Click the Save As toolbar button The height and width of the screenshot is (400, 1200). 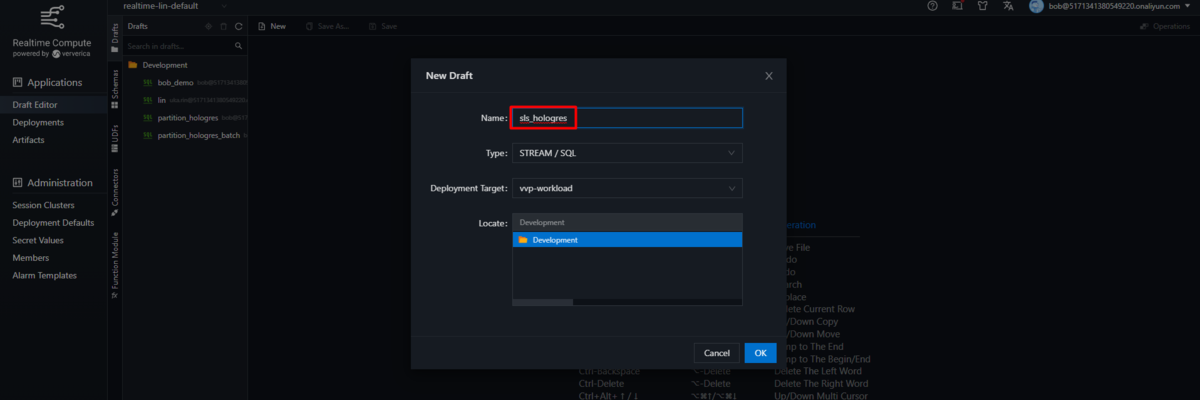(326, 26)
